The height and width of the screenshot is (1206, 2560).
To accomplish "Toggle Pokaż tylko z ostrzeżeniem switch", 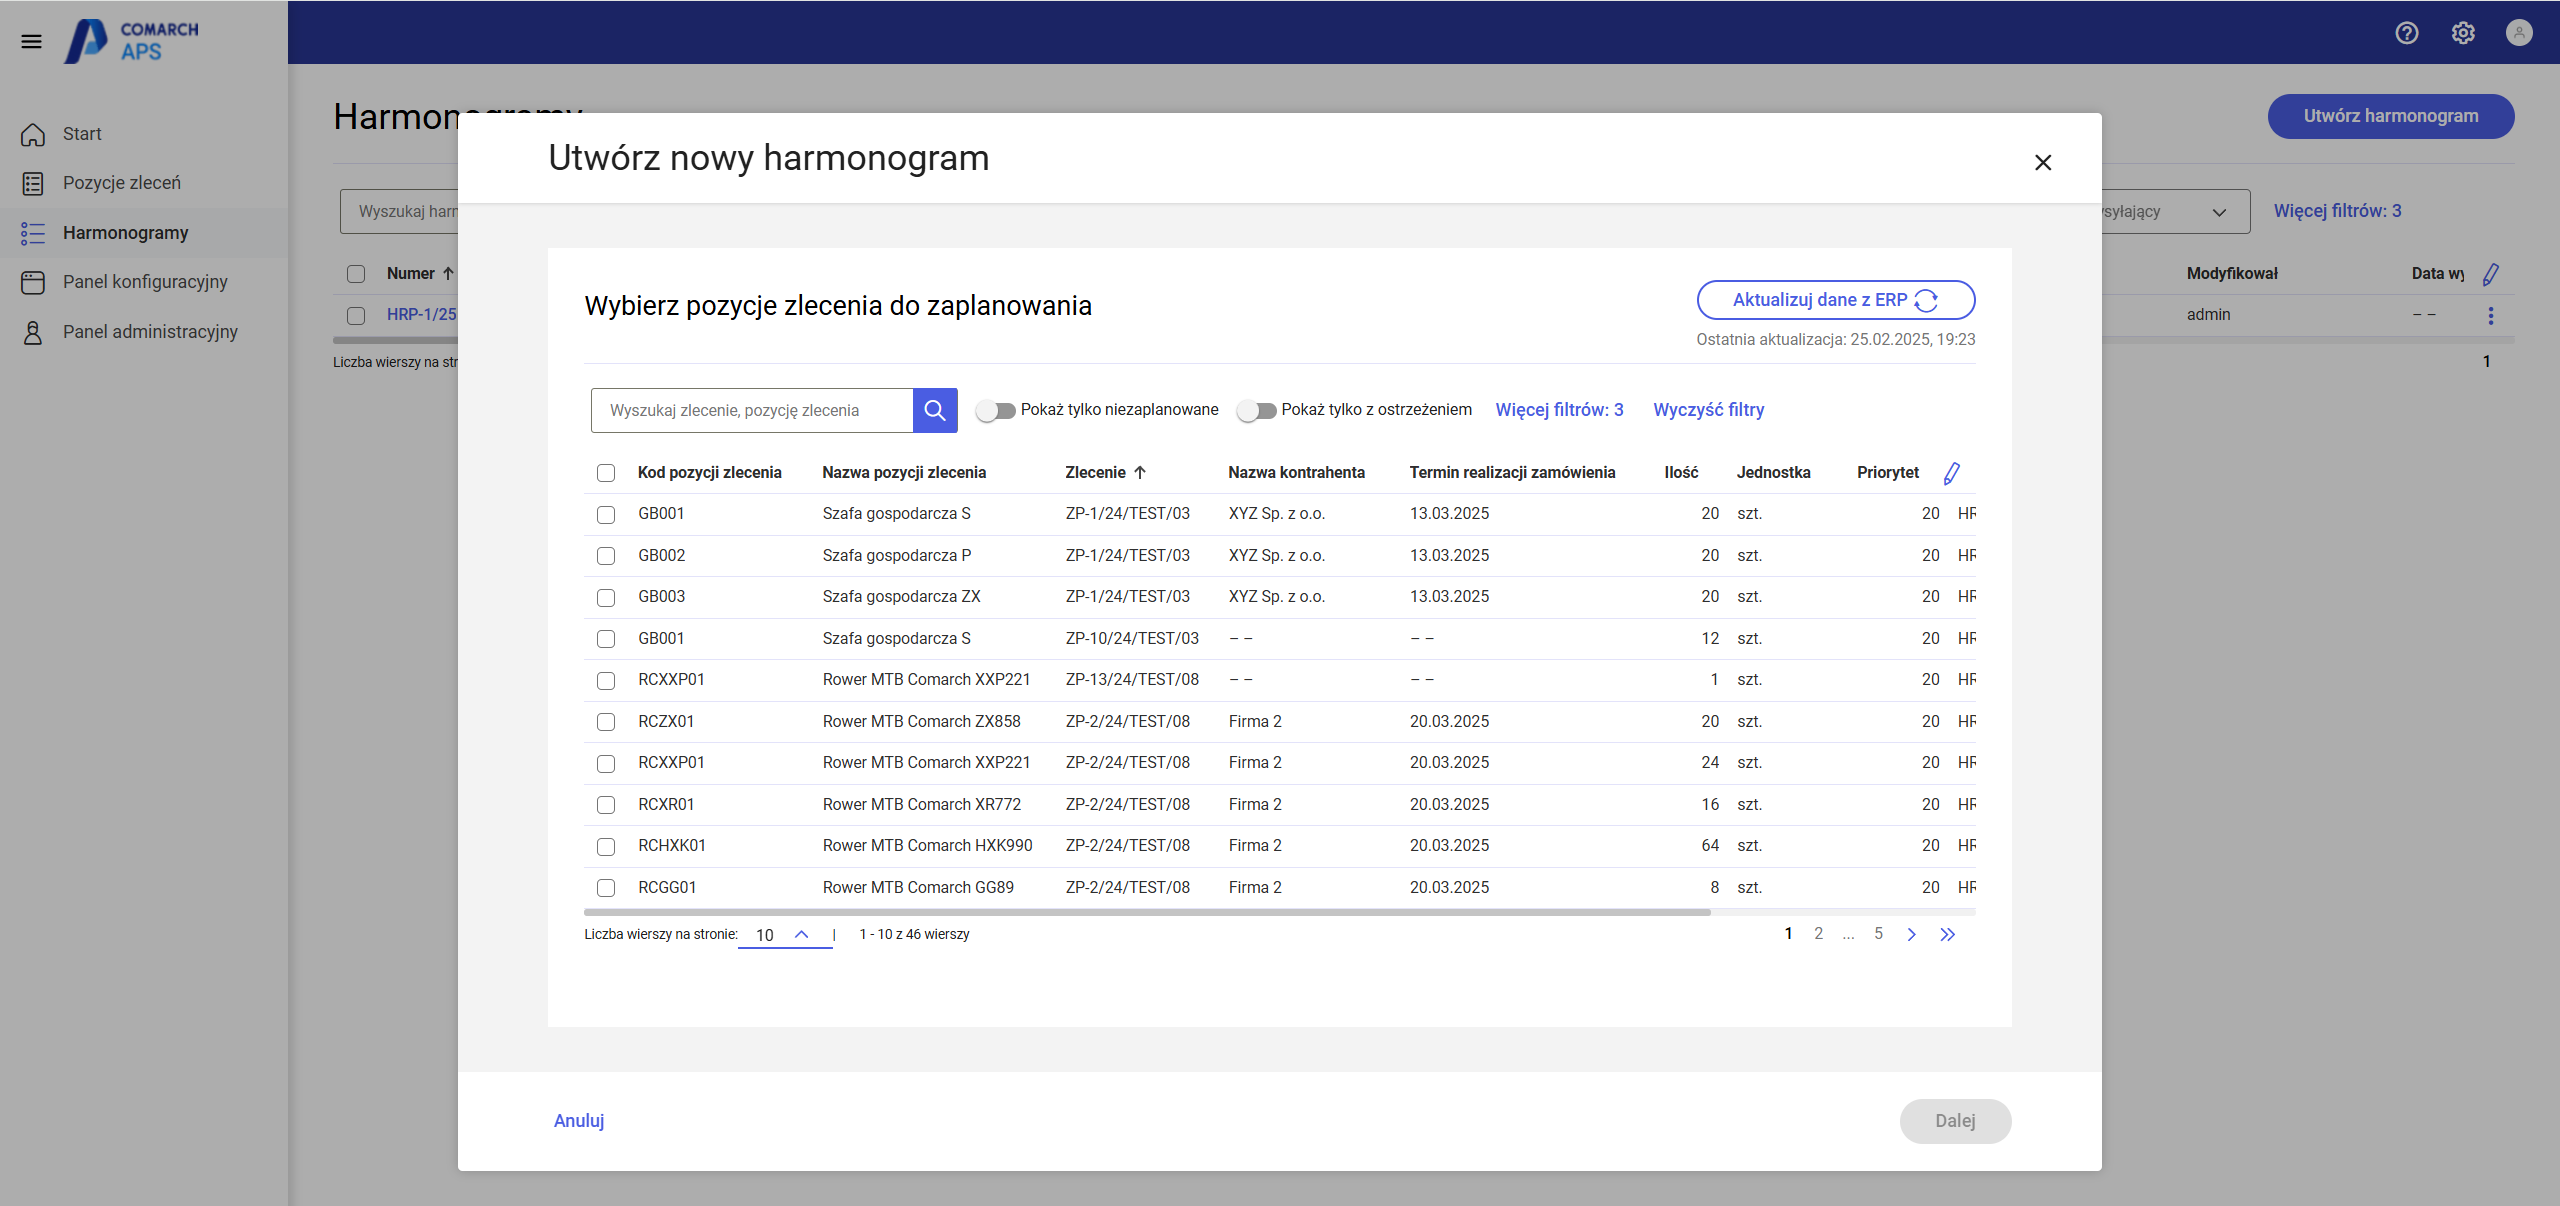I will point(1257,410).
